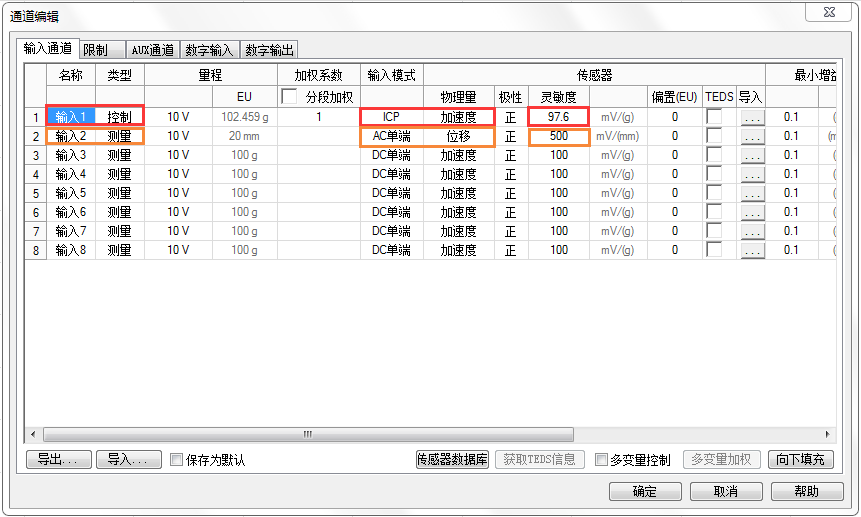Check the TEDS box for row 4
The width and height of the screenshot is (861, 517).
coord(714,174)
